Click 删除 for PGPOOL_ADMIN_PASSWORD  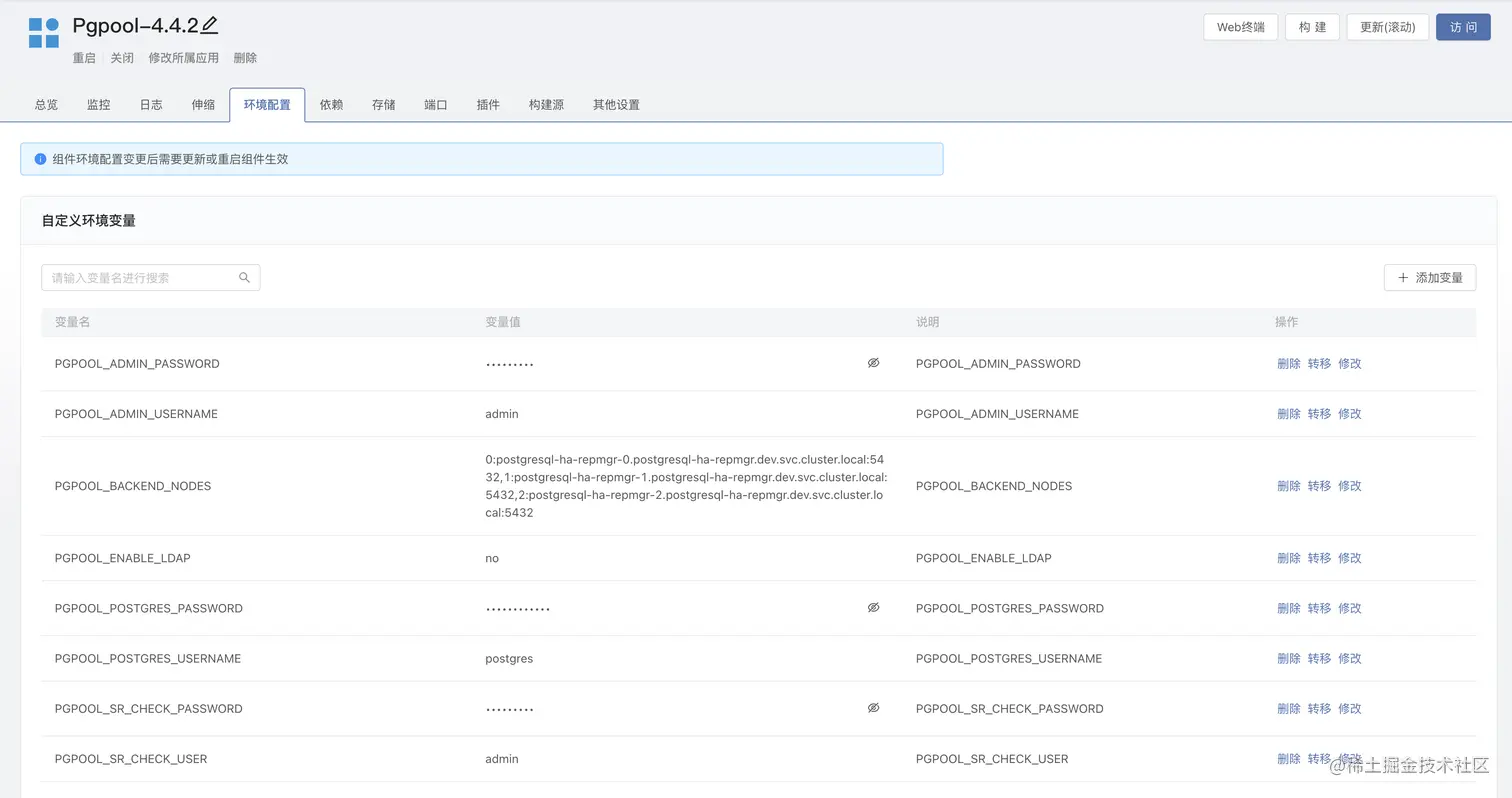1289,364
